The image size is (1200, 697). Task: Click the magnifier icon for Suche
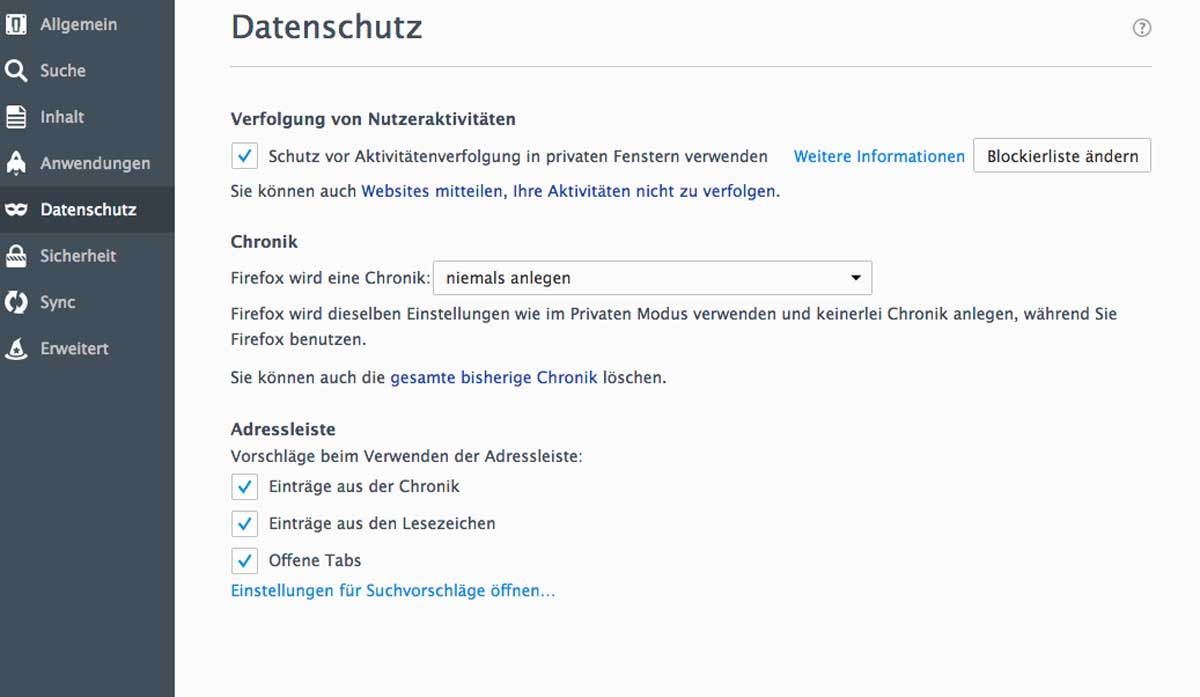pyautogui.click(x=16, y=71)
